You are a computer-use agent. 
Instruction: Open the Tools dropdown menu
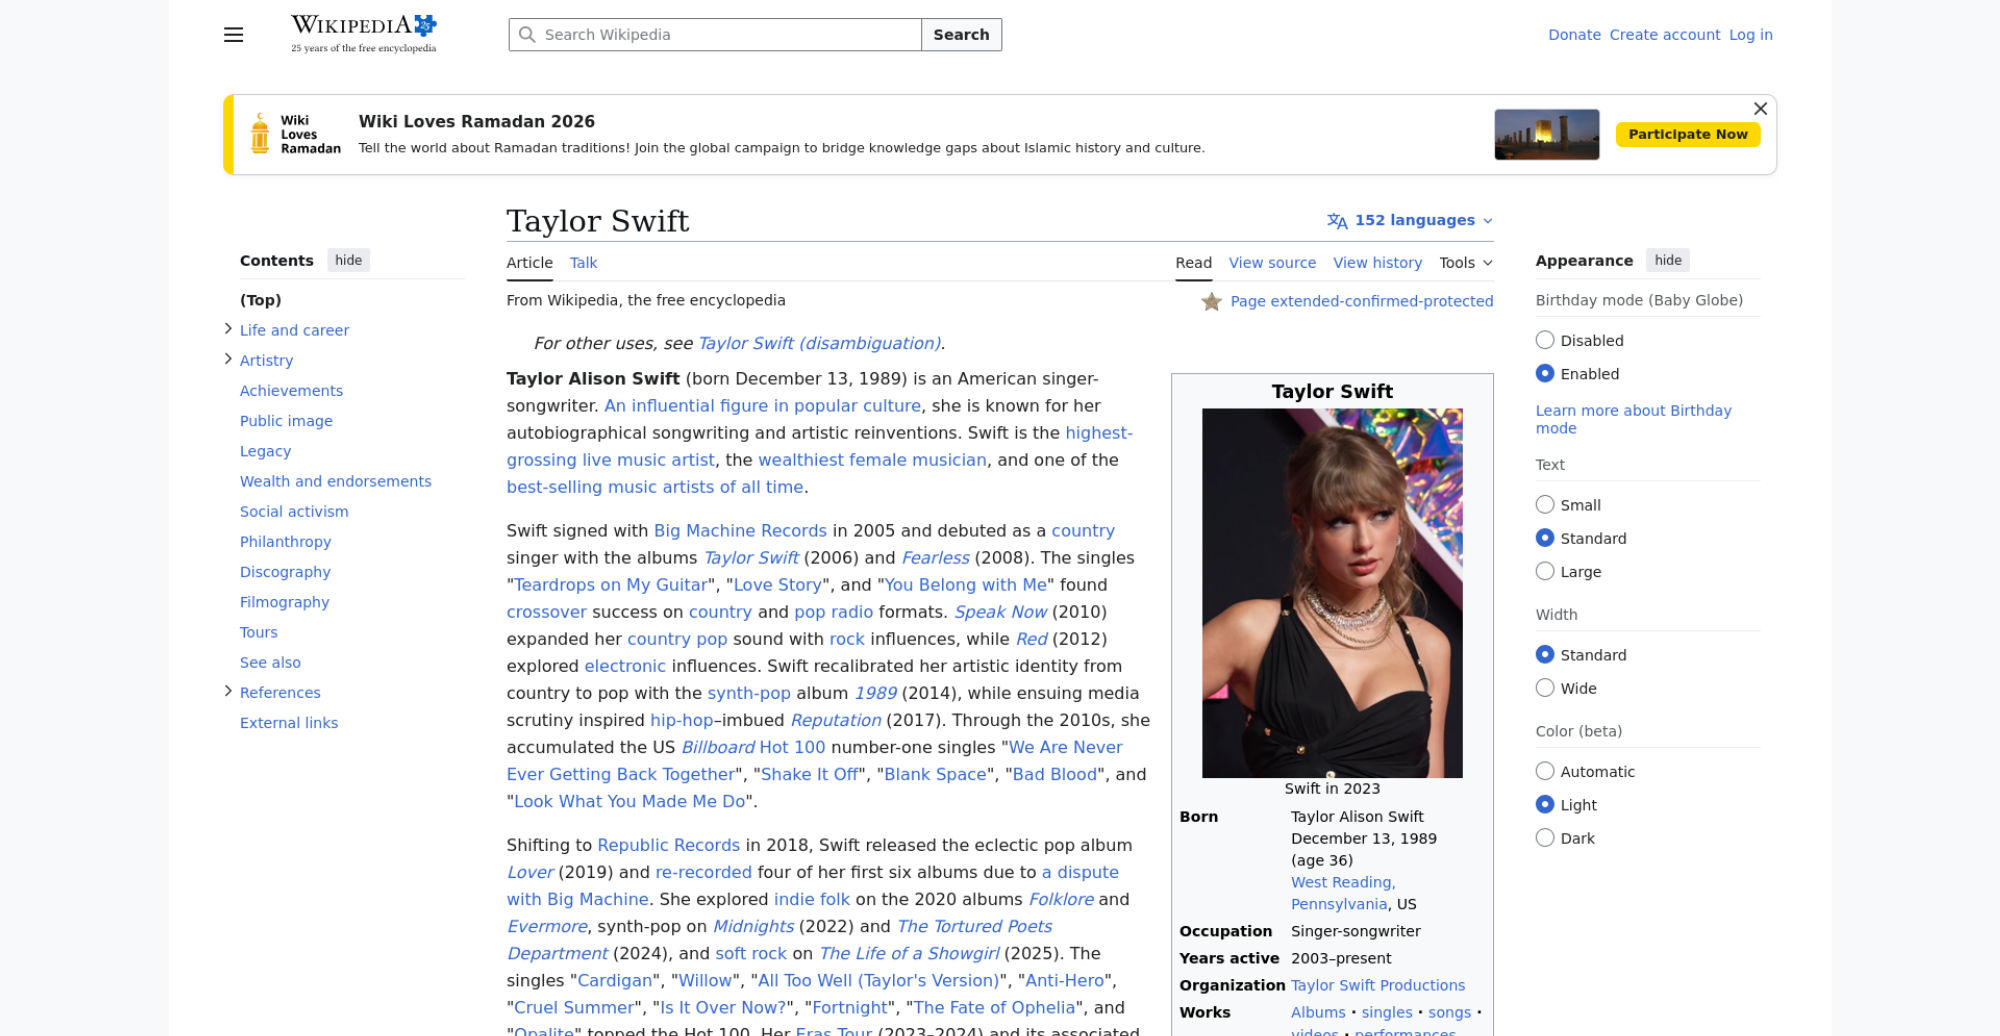(1466, 262)
